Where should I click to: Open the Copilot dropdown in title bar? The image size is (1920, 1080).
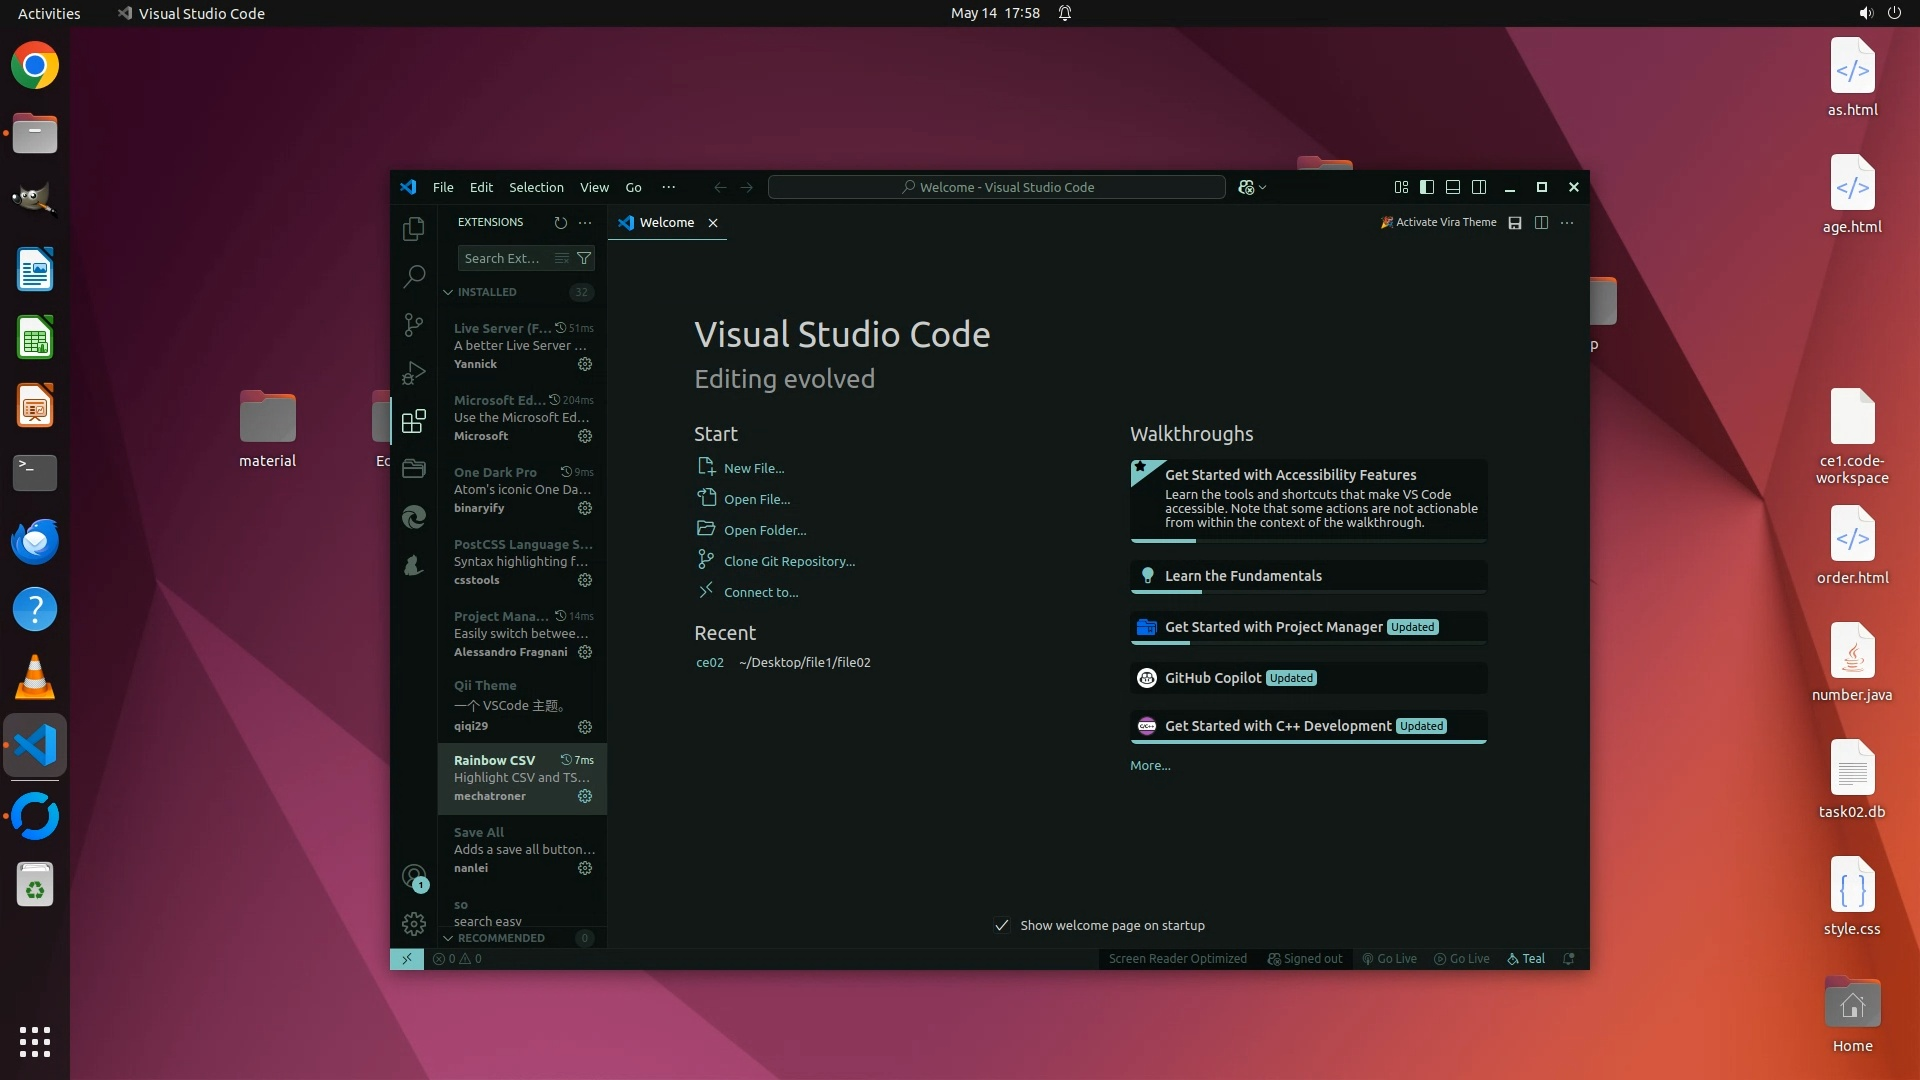click(x=1253, y=187)
